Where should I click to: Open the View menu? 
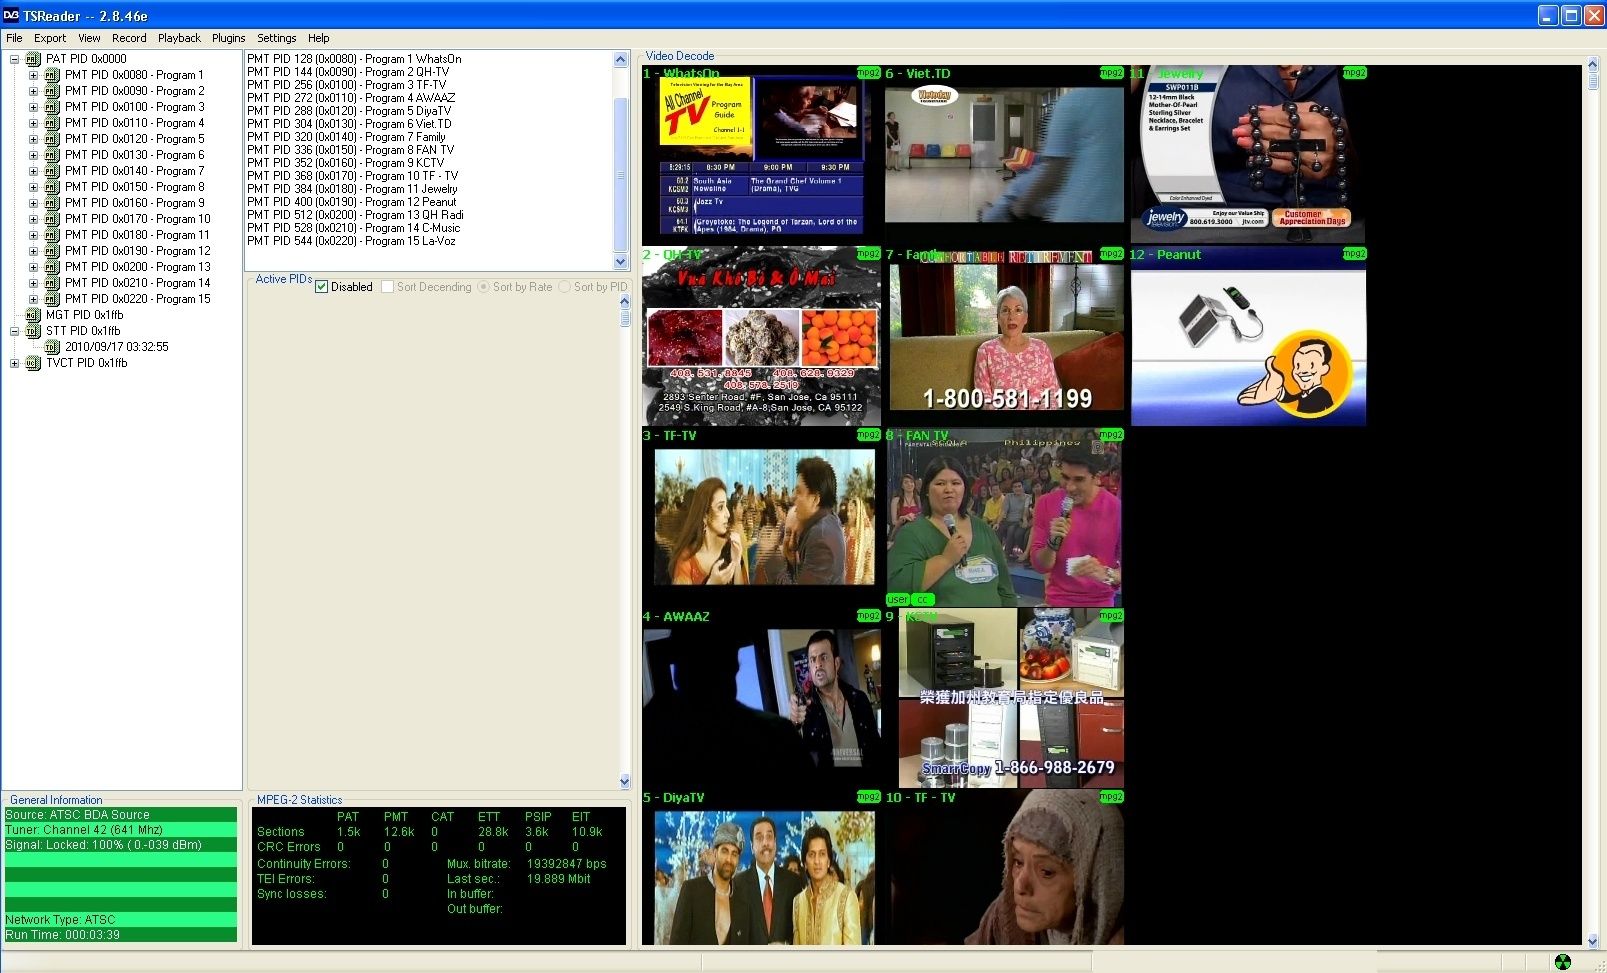coord(90,38)
